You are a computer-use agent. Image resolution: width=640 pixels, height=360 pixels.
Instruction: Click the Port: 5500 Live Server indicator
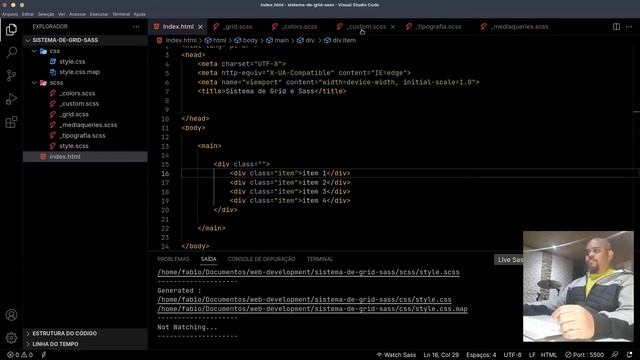(x=584, y=355)
